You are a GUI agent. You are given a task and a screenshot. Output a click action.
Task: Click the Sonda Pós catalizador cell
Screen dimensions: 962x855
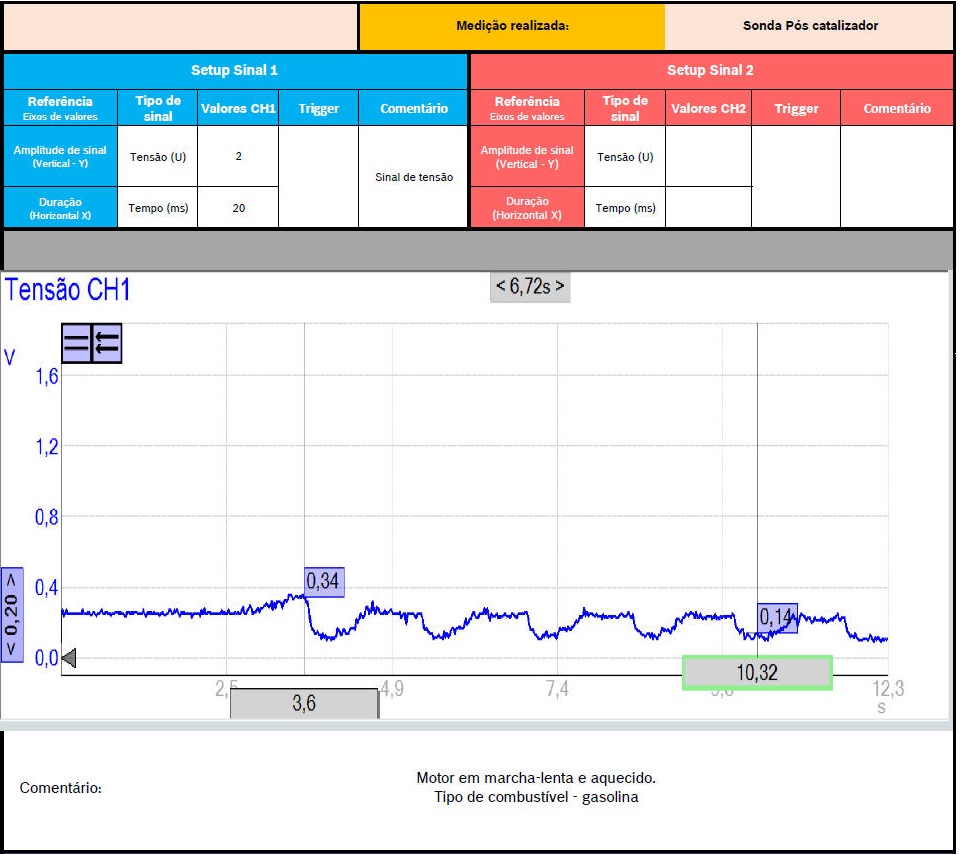tap(810, 26)
